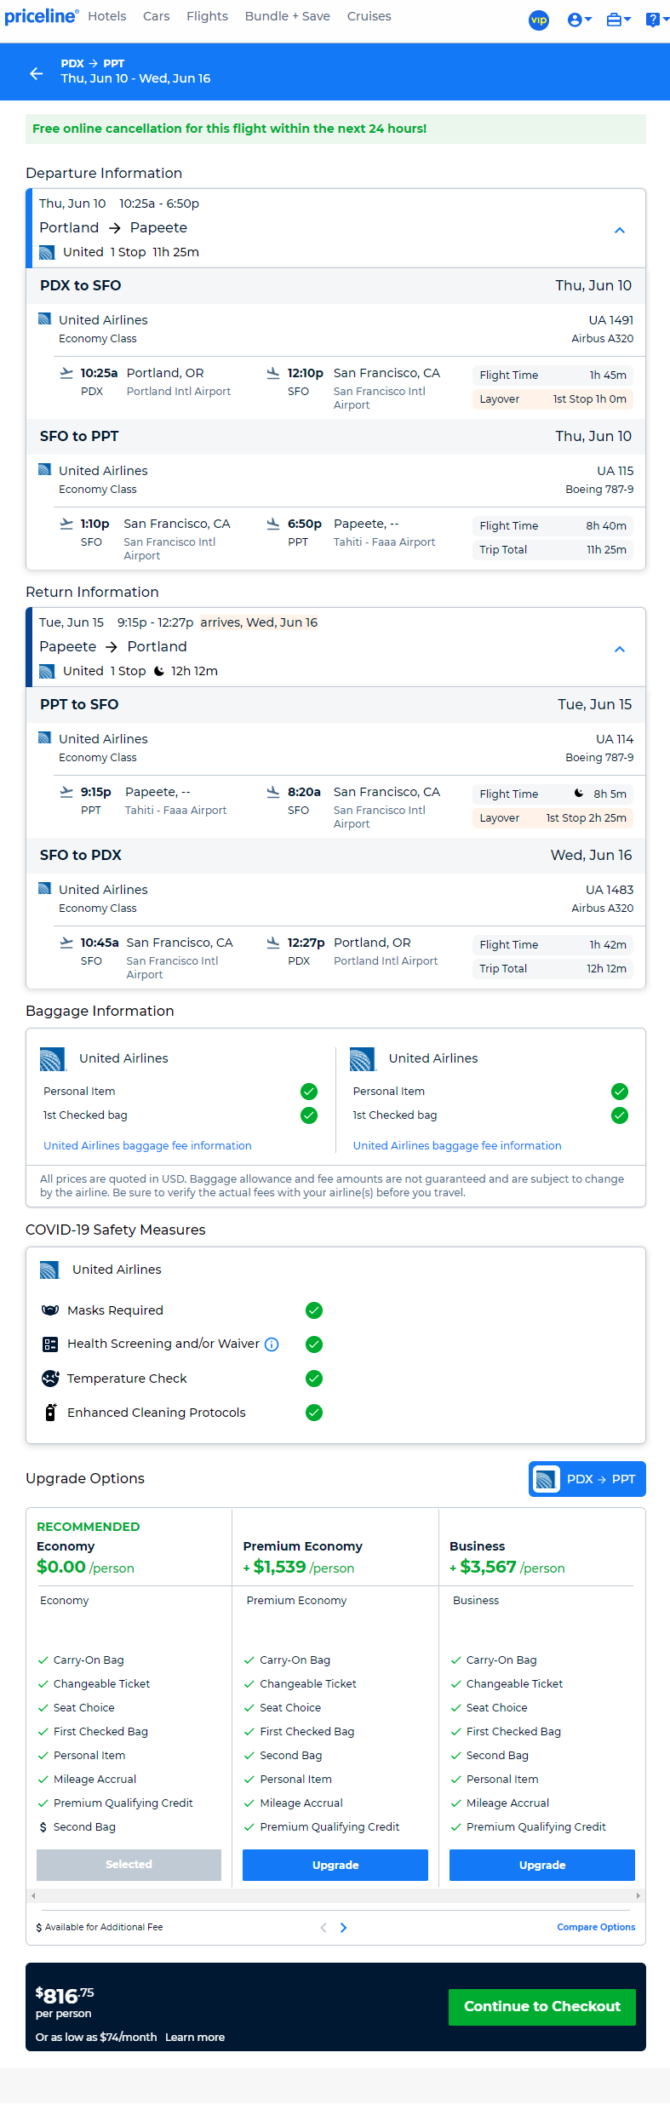
Task: Click the VIP badge icon
Action: pos(539,20)
